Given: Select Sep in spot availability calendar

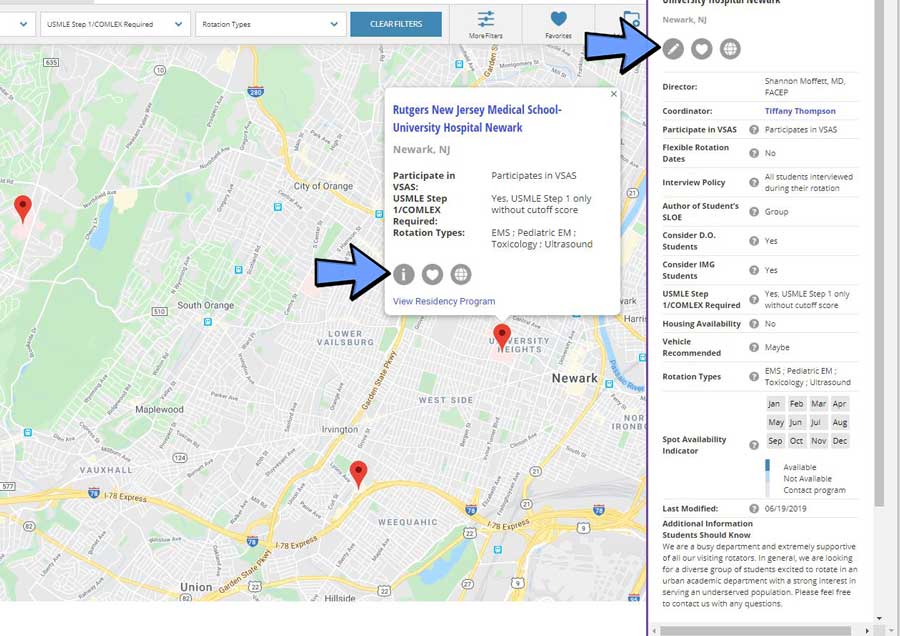Looking at the screenshot, I should pyautogui.click(x=775, y=441).
